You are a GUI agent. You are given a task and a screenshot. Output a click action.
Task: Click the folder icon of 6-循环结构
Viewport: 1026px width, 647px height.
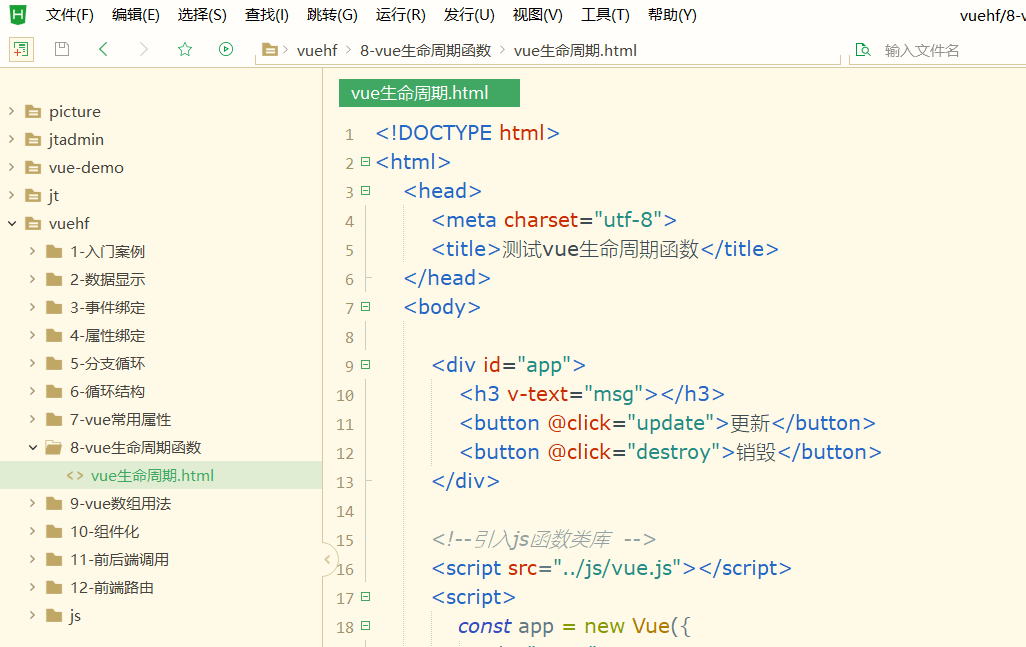(54, 392)
